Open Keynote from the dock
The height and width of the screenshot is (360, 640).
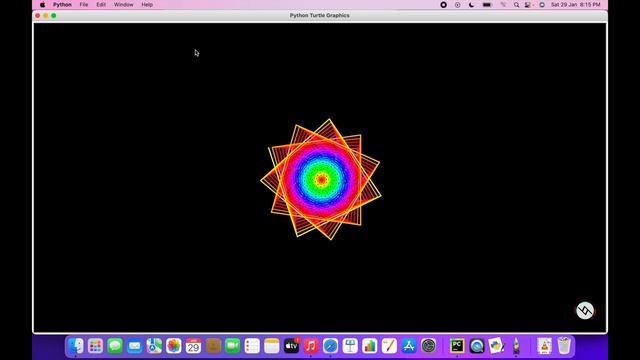350,346
